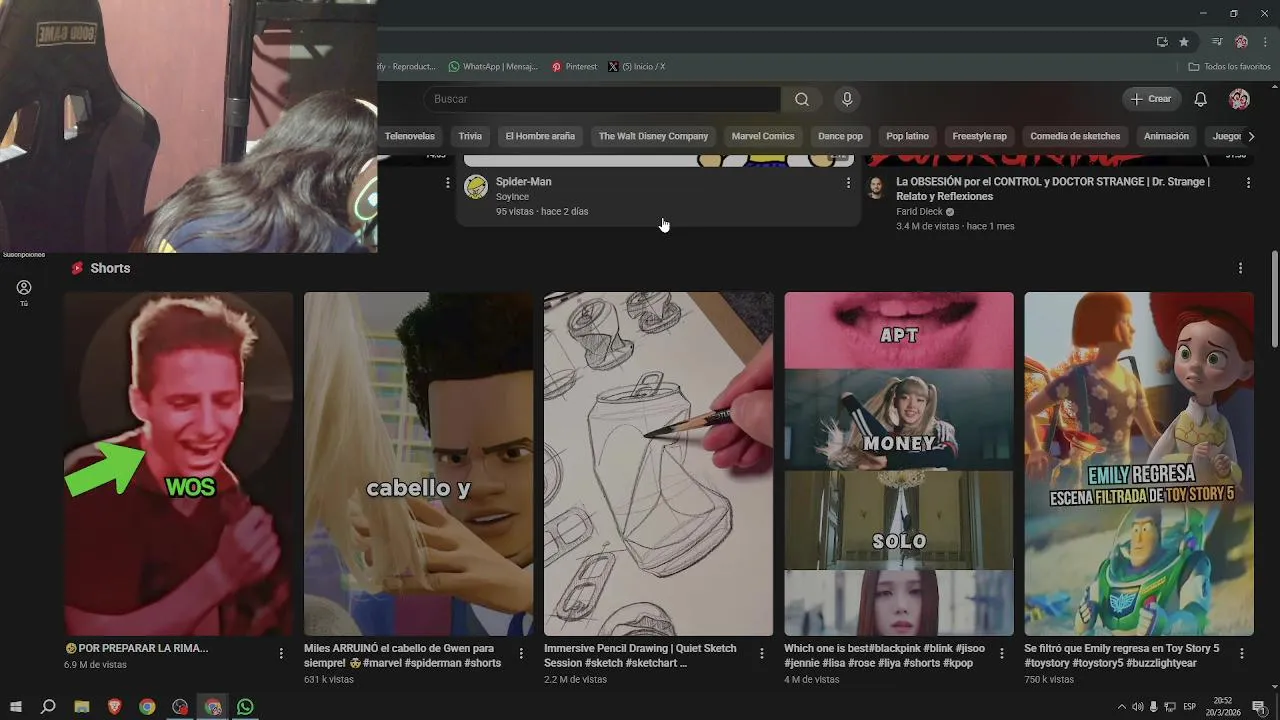The image size is (1280, 720).
Task: Open File Explorer from the taskbar
Action: [82, 707]
